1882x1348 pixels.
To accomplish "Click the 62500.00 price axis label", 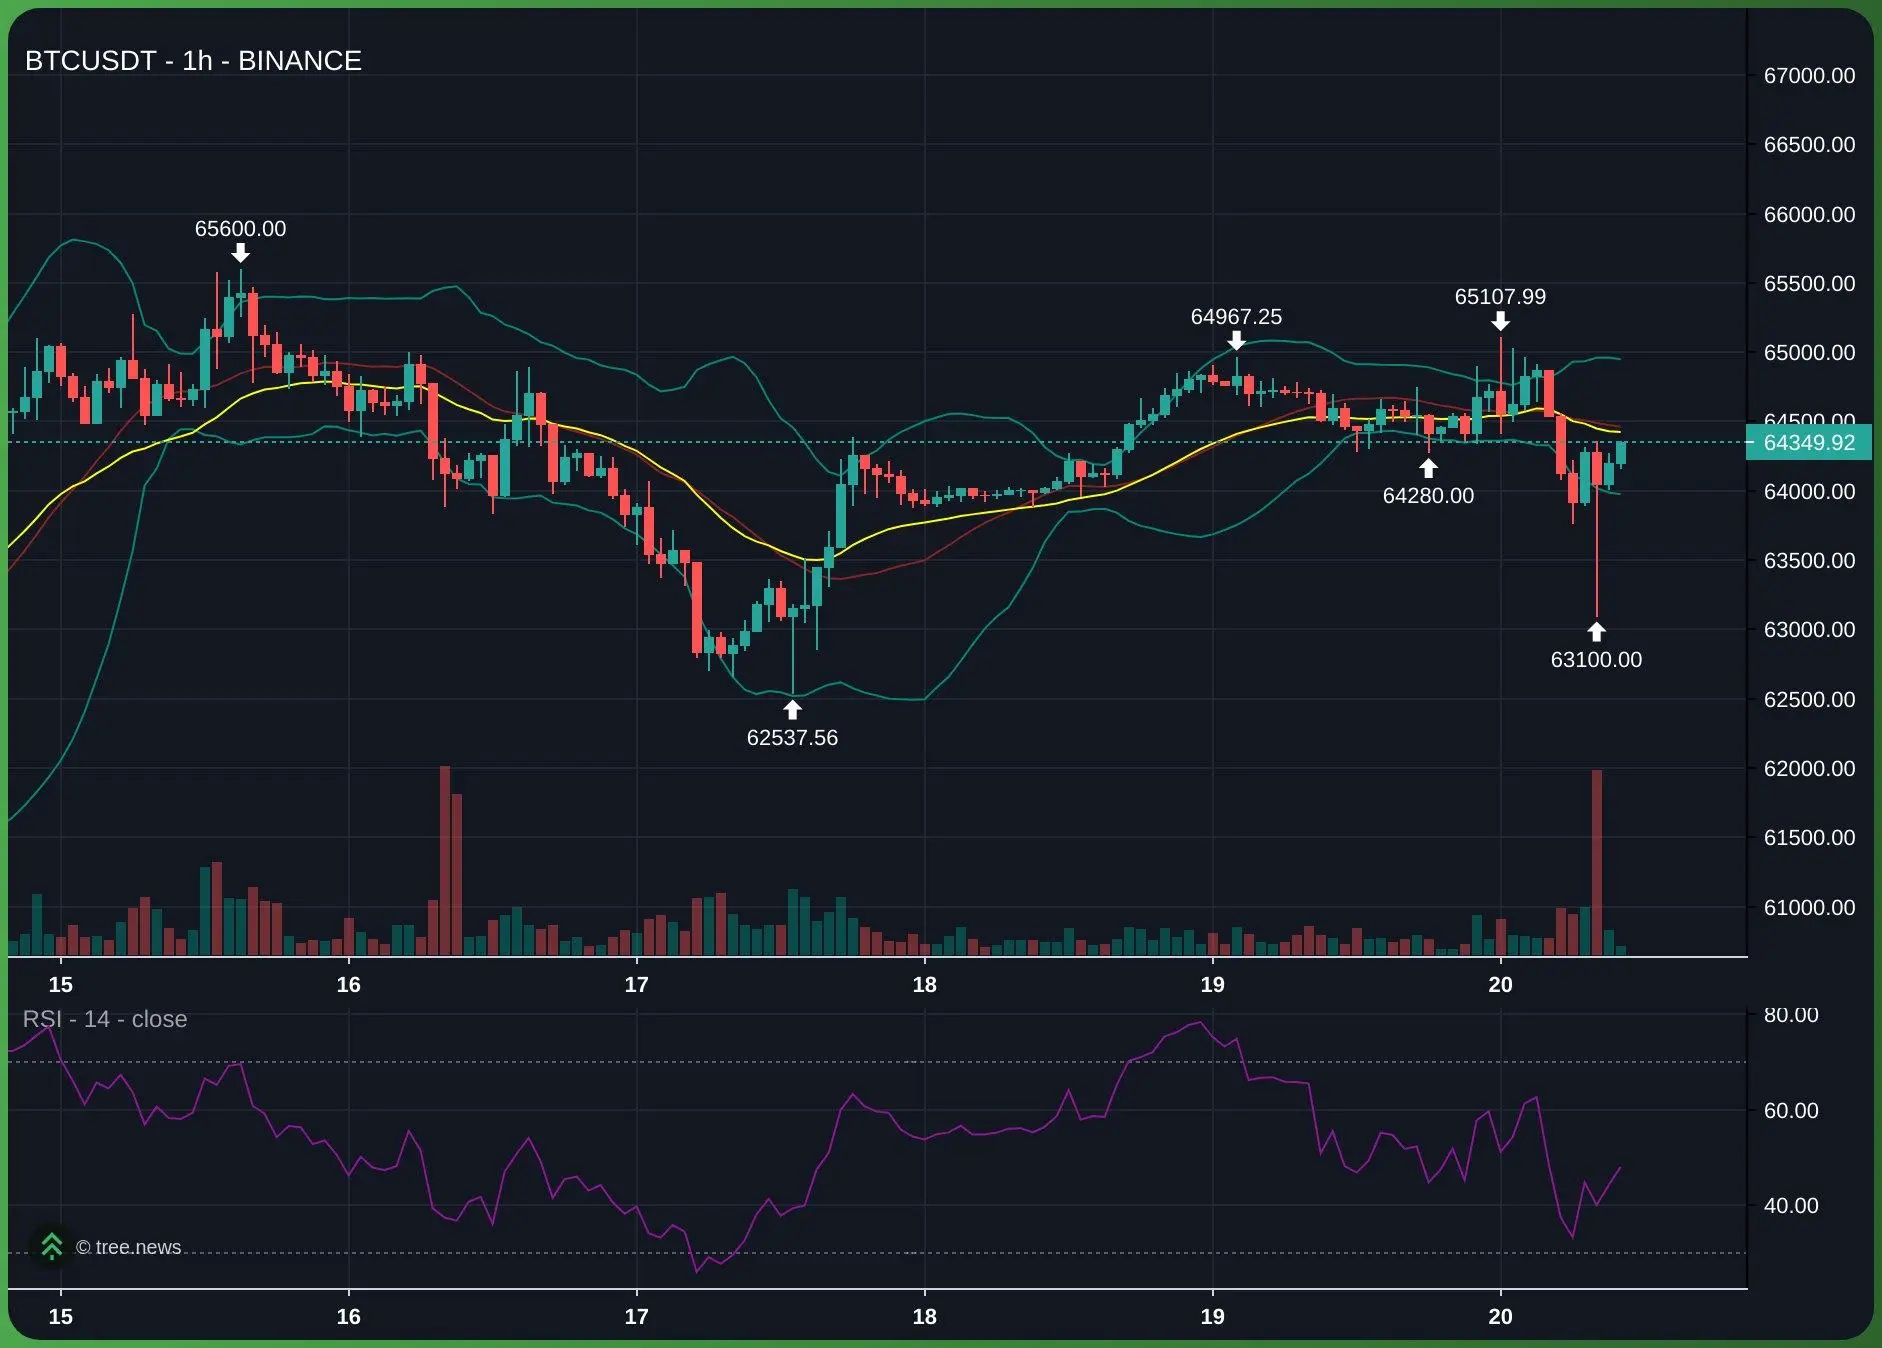I will point(1809,700).
